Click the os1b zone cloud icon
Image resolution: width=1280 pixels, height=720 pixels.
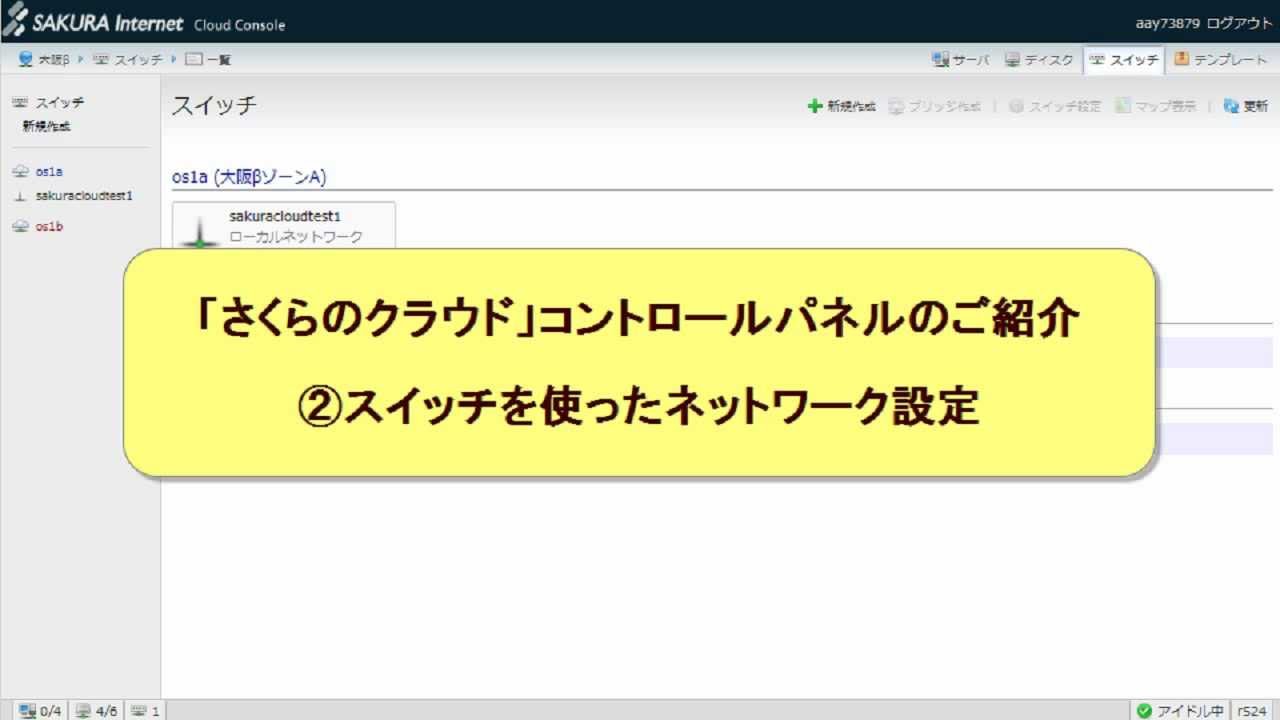[21, 227]
